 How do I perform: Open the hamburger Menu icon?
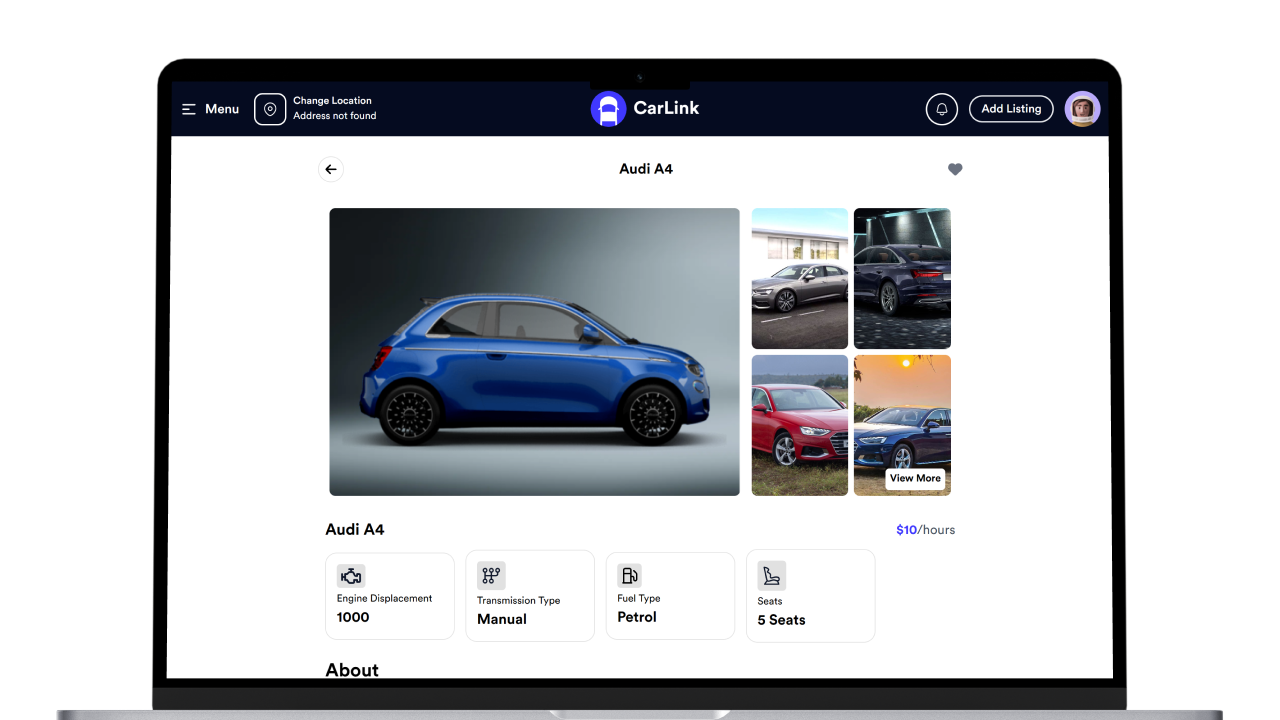click(x=189, y=109)
